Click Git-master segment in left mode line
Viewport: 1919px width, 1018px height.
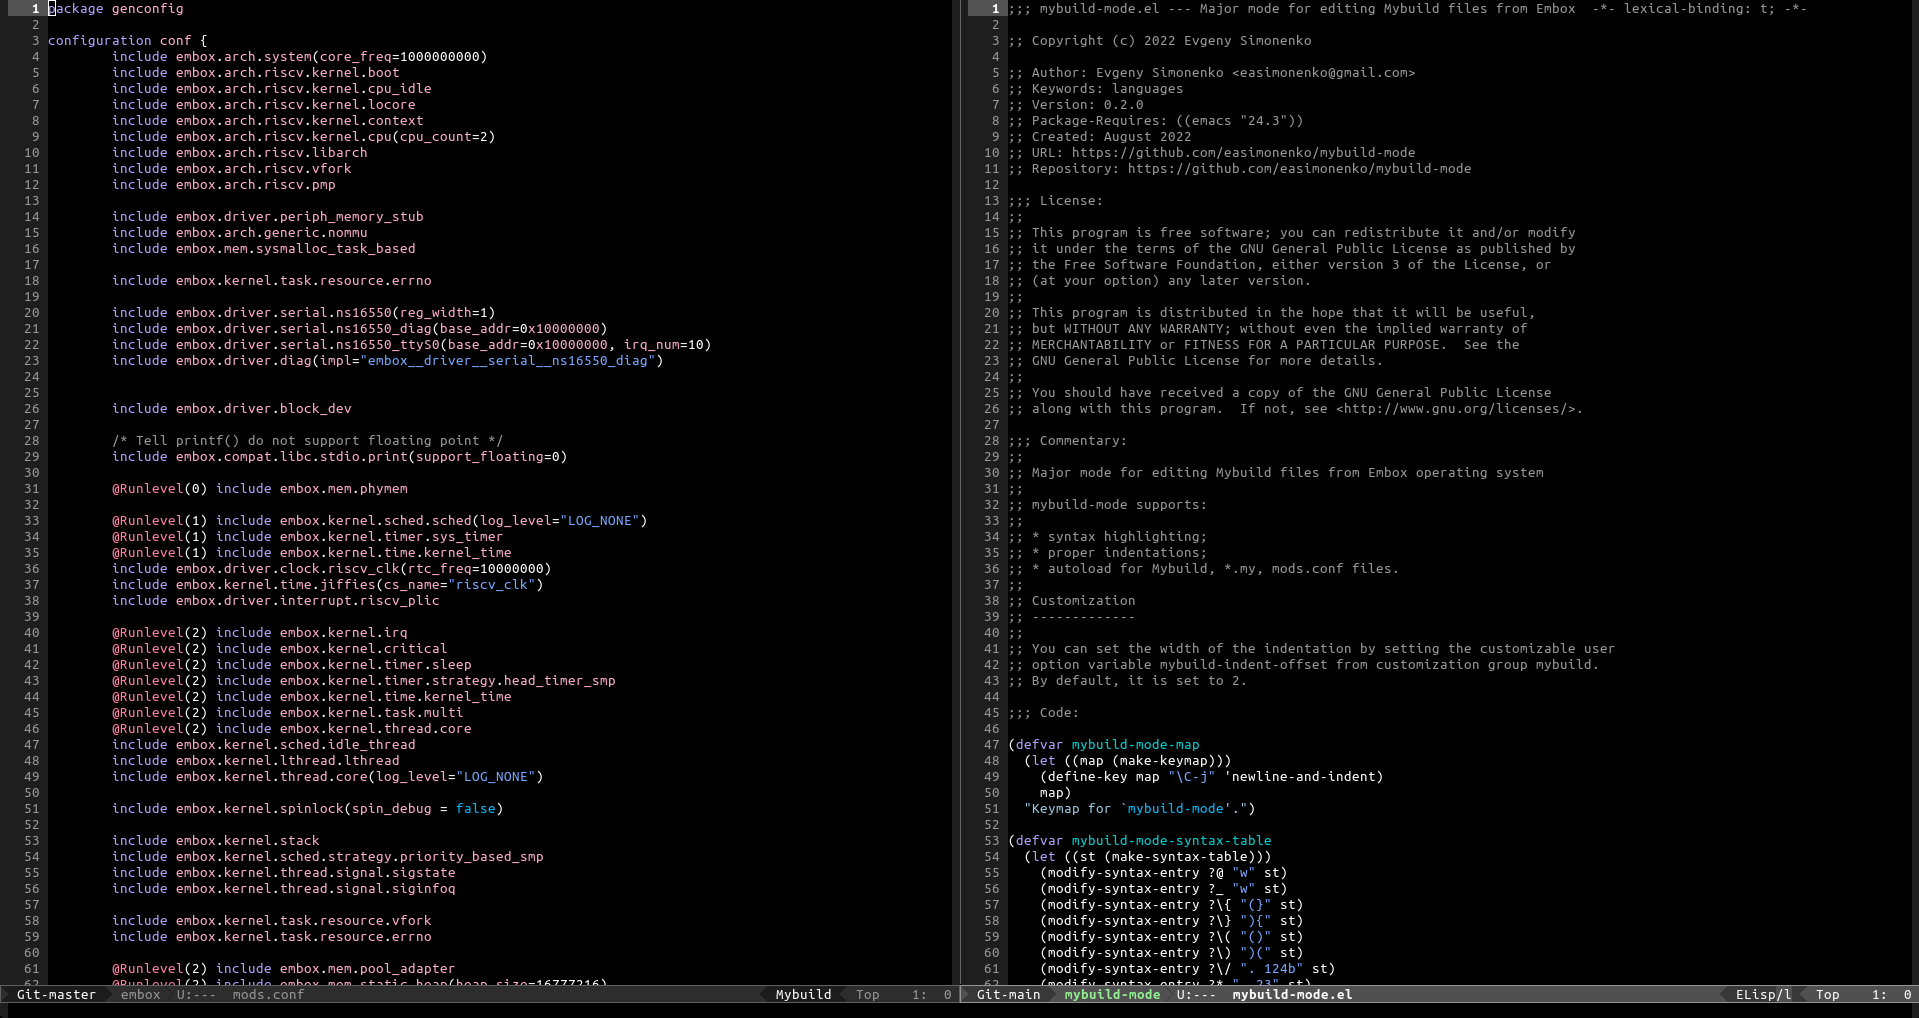tap(56, 995)
